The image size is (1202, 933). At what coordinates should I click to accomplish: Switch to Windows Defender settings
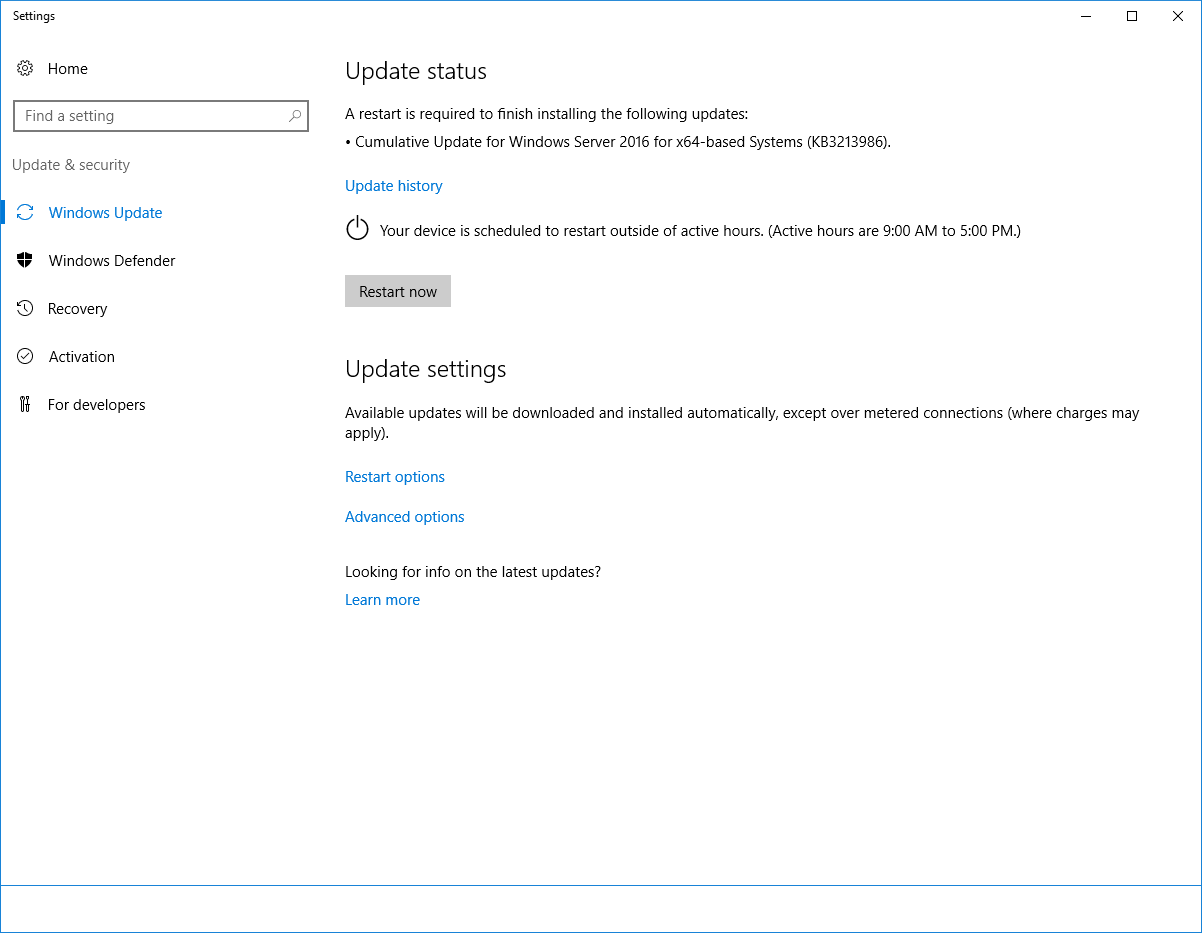click(x=111, y=260)
